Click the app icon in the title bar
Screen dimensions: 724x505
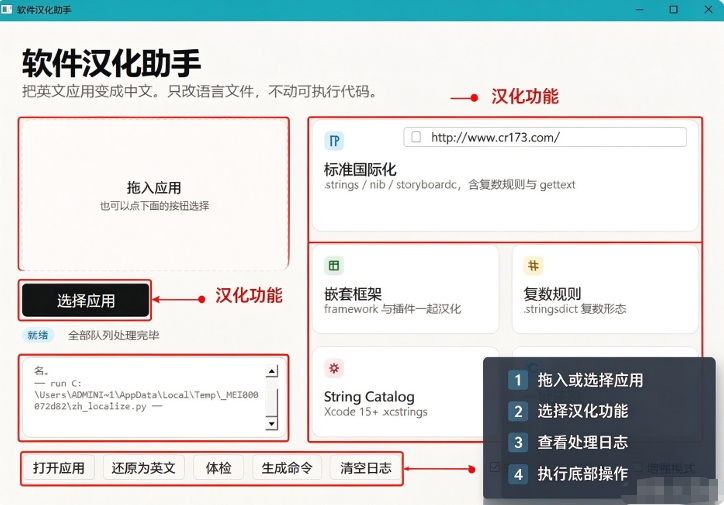[x=6, y=9]
